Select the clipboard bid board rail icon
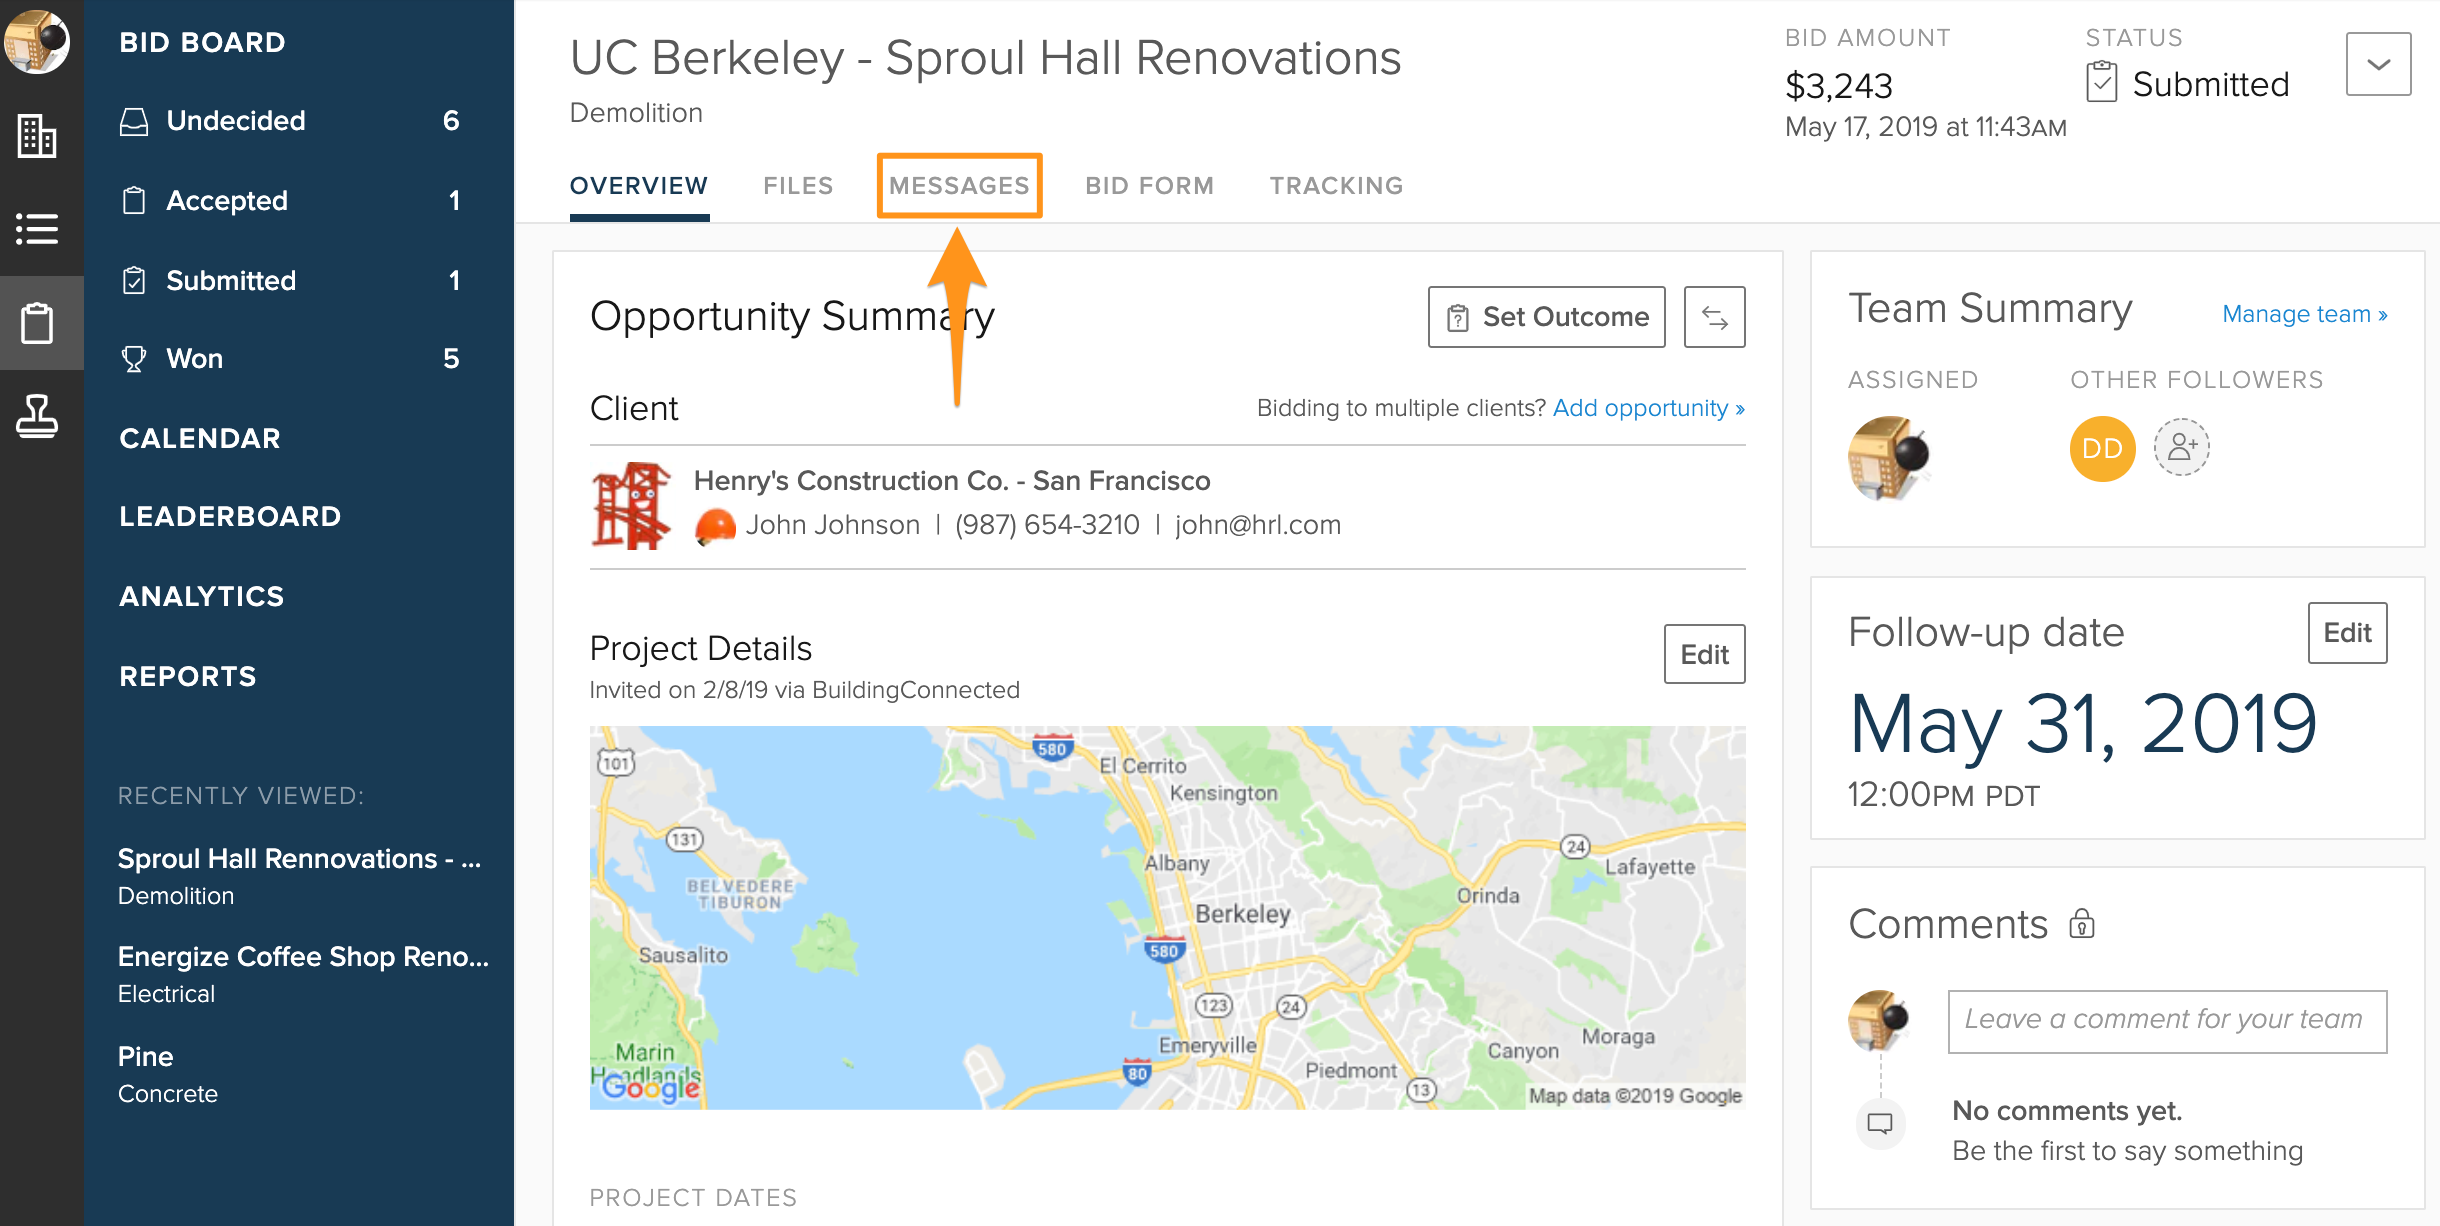This screenshot has height=1226, width=2440. coord(37,323)
